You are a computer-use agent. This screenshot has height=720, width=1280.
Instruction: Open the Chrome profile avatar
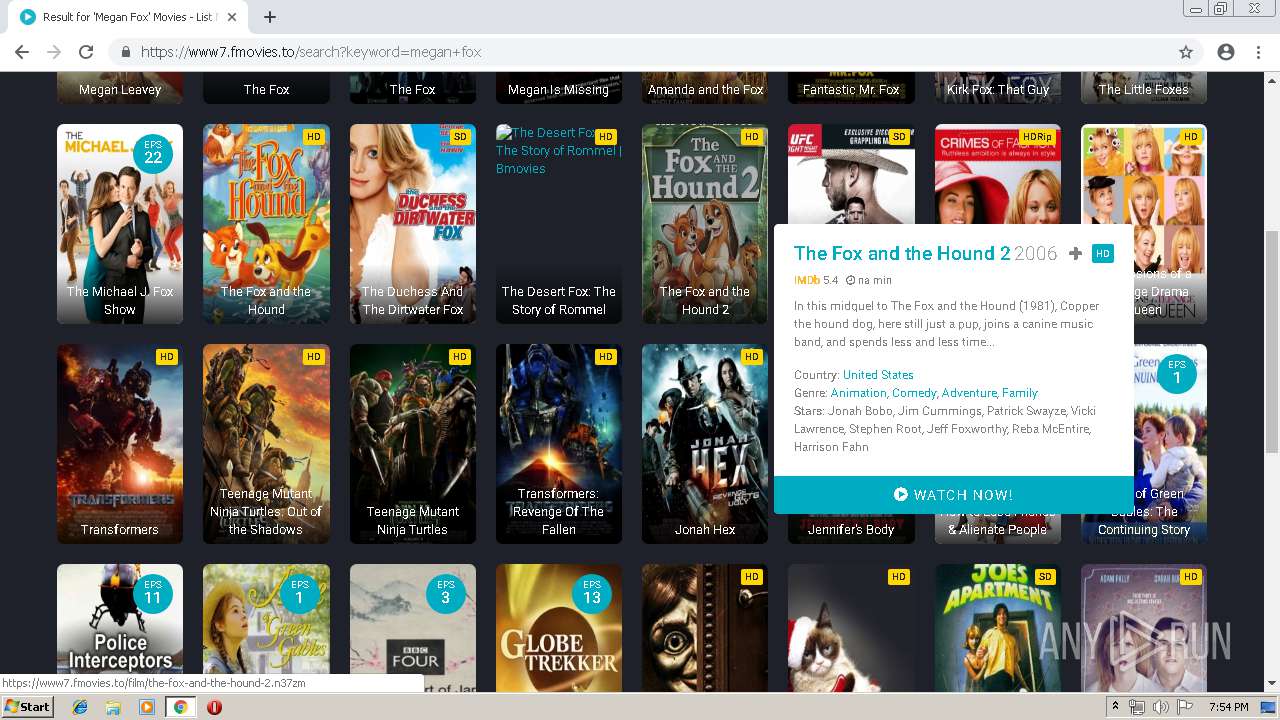1226,52
